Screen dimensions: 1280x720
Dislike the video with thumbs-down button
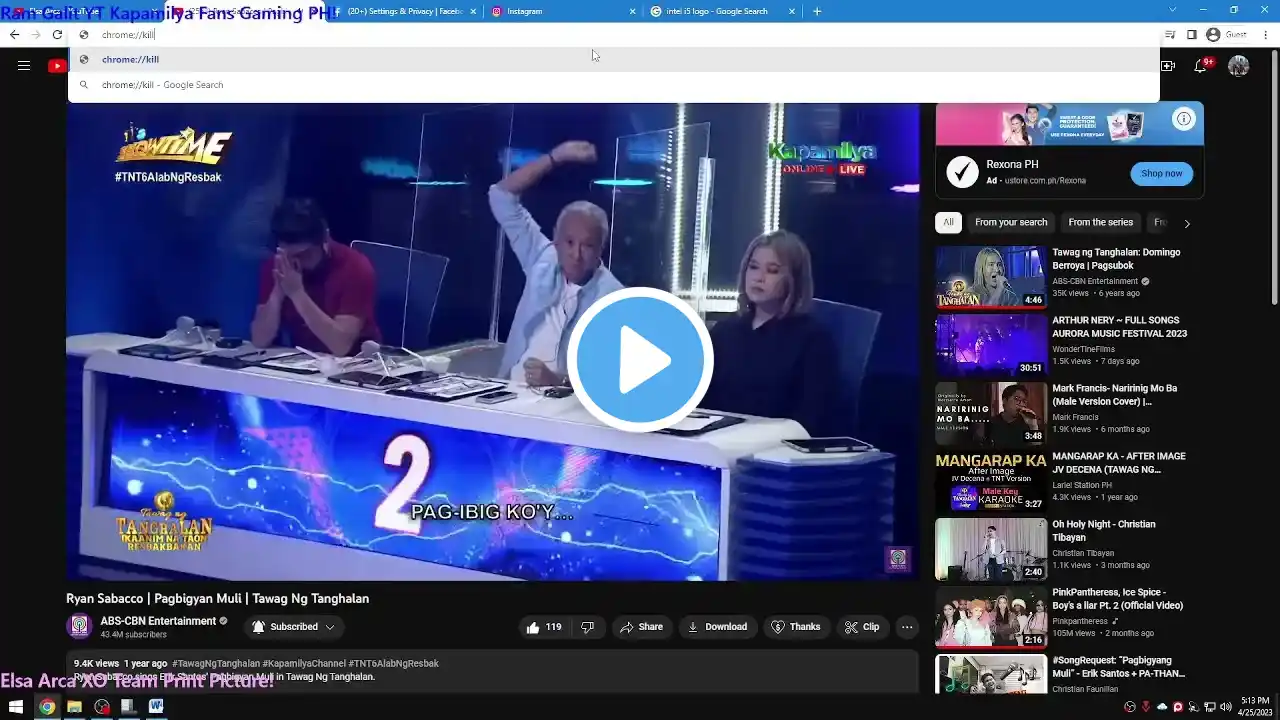[x=587, y=627]
